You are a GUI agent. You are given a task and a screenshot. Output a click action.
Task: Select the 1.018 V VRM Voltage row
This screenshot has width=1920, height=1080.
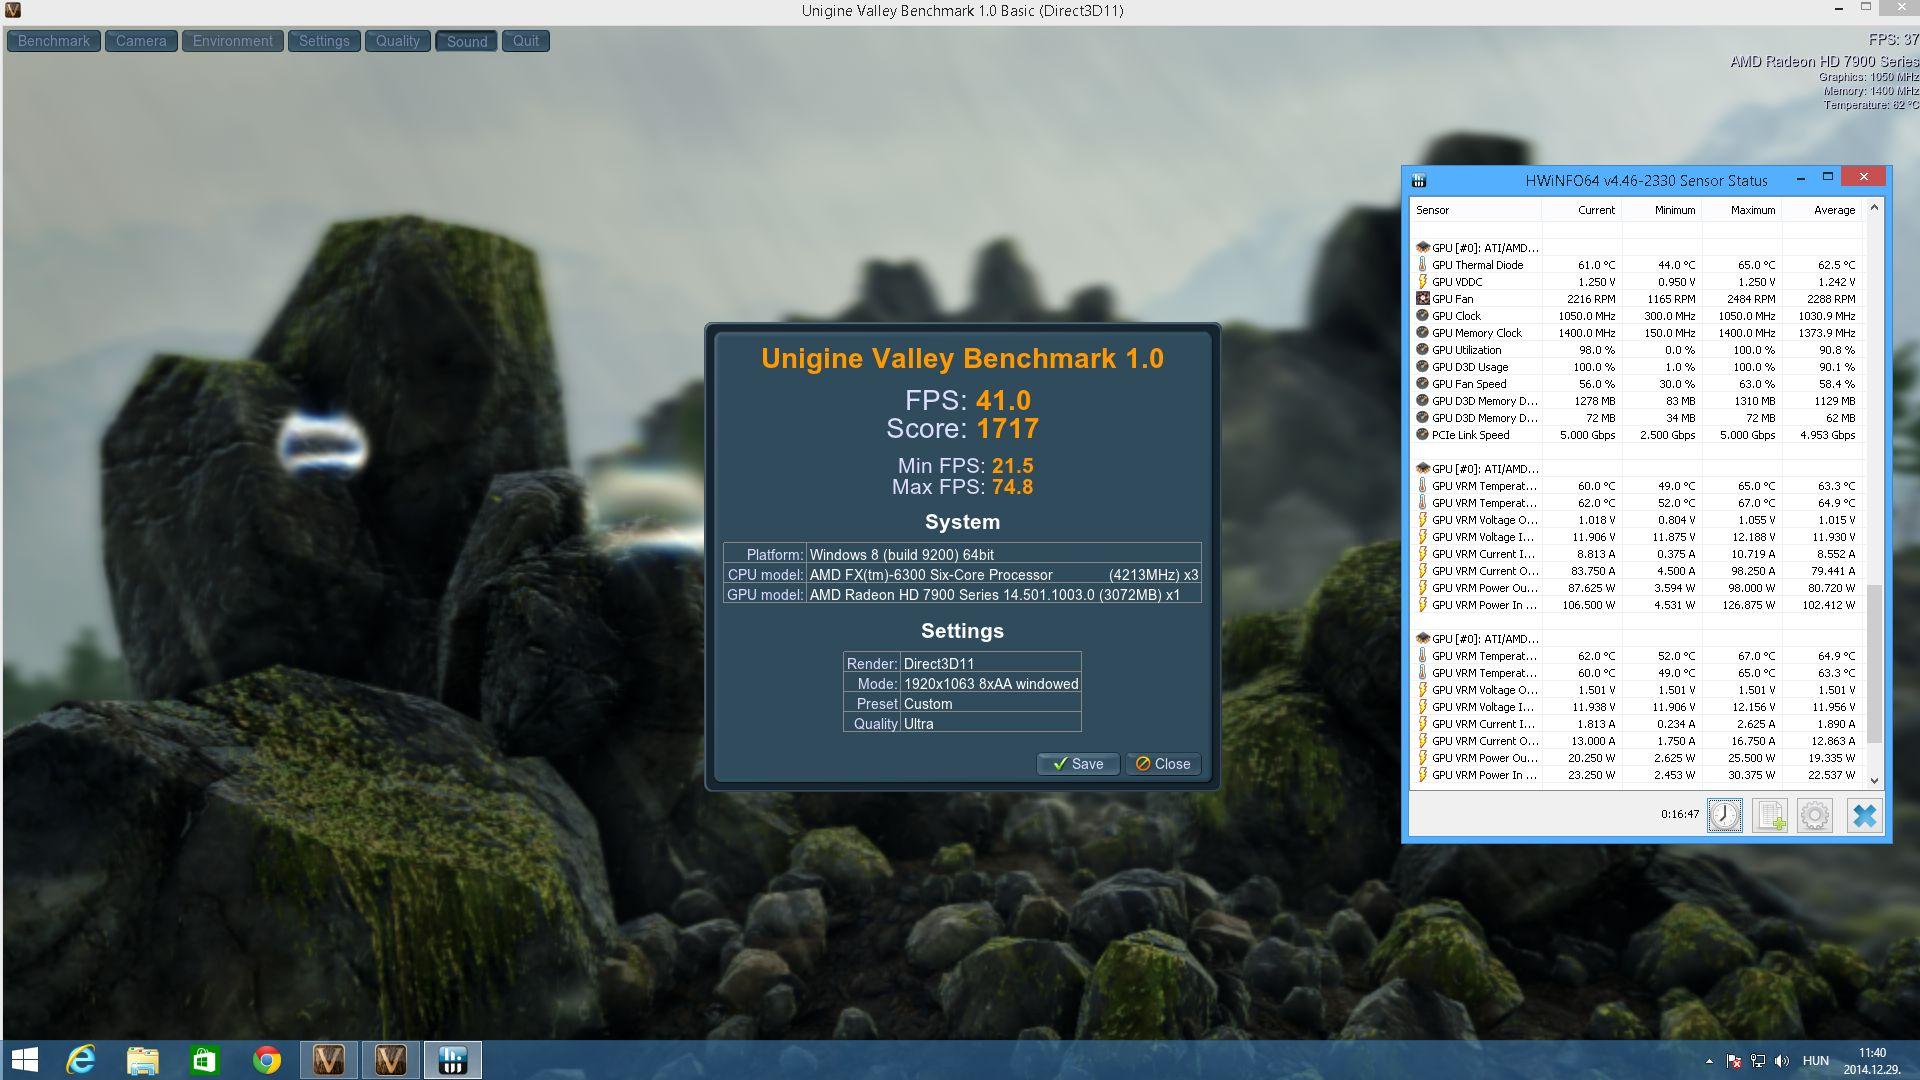1637,520
